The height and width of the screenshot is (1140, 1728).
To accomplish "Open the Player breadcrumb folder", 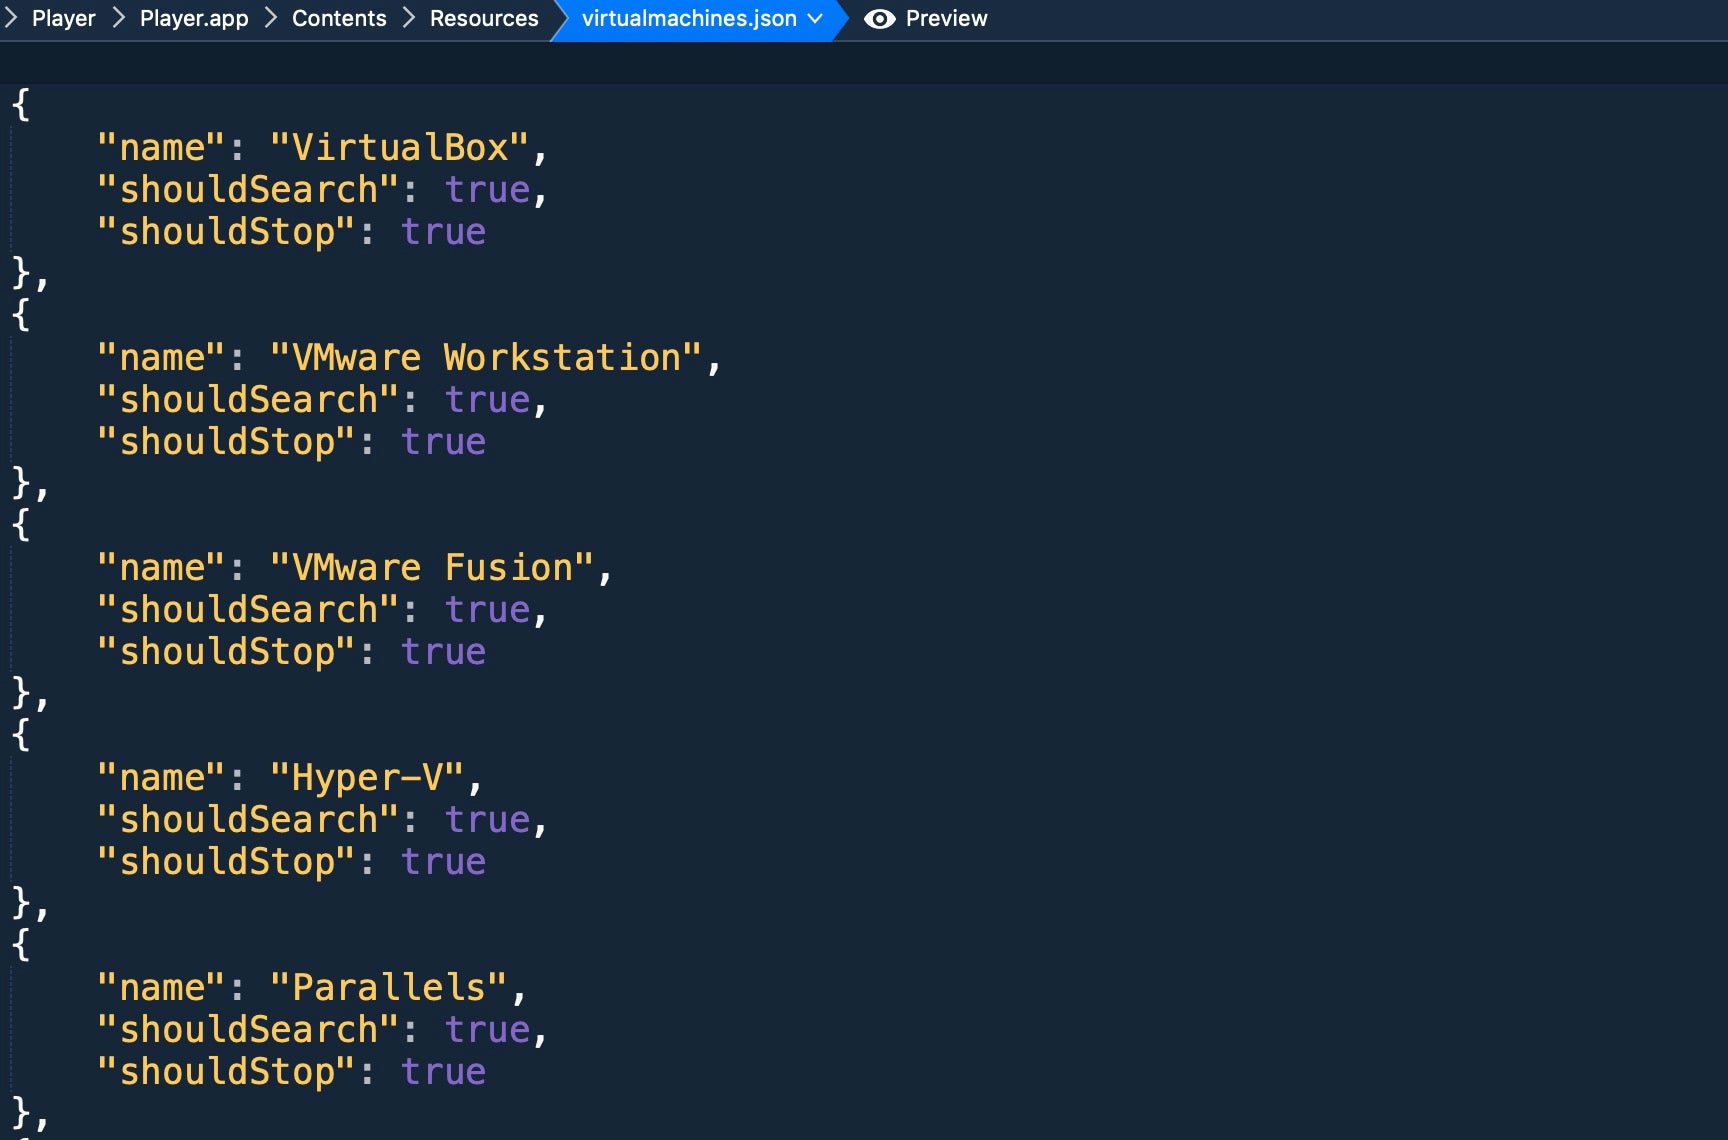I will point(63,19).
